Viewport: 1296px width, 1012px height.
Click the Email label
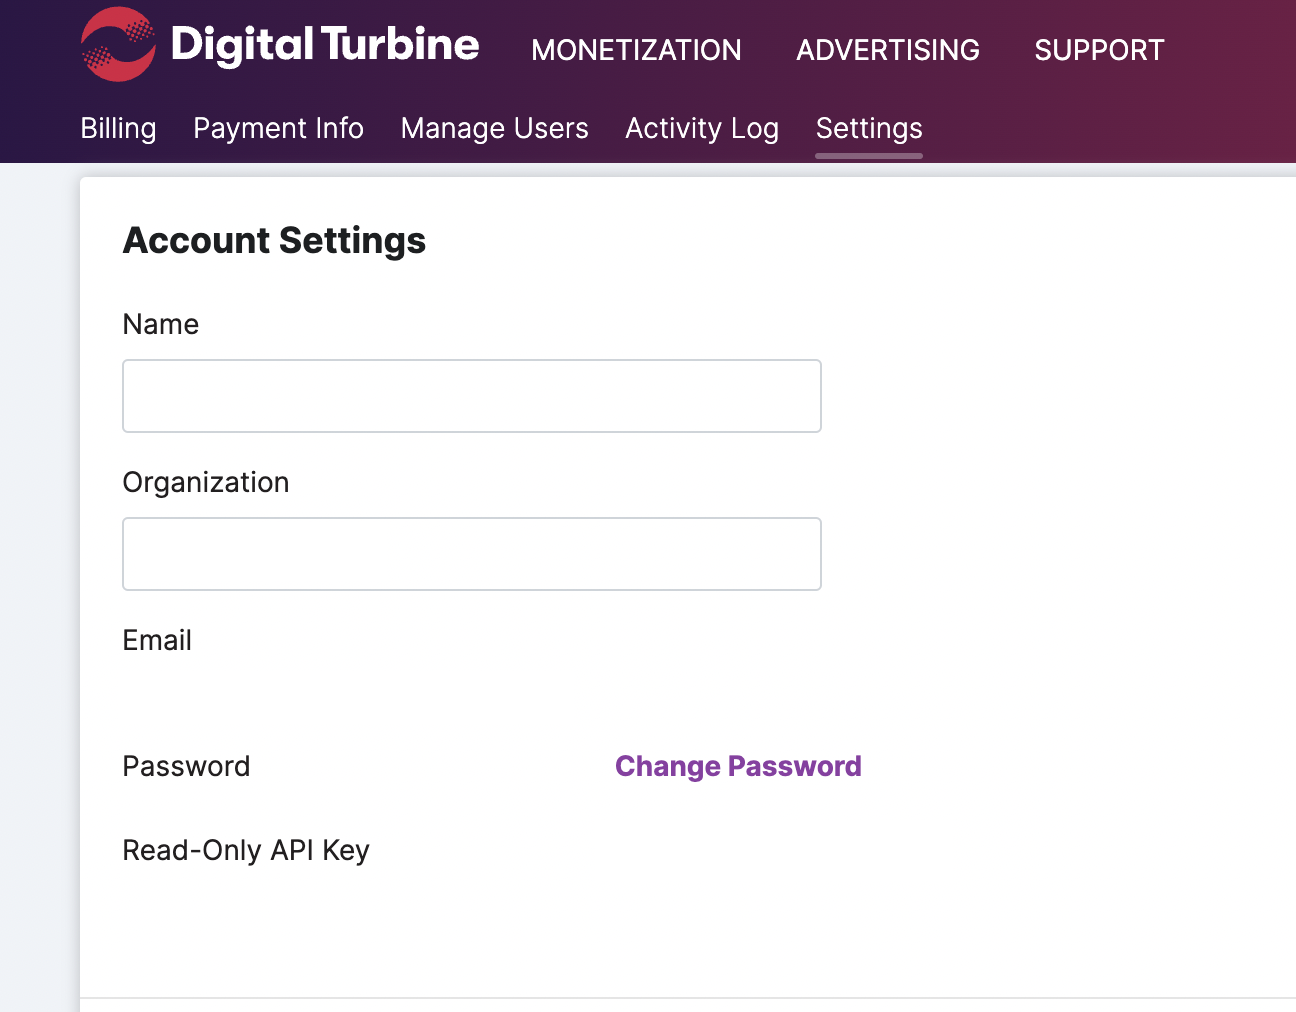tap(157, 640)
